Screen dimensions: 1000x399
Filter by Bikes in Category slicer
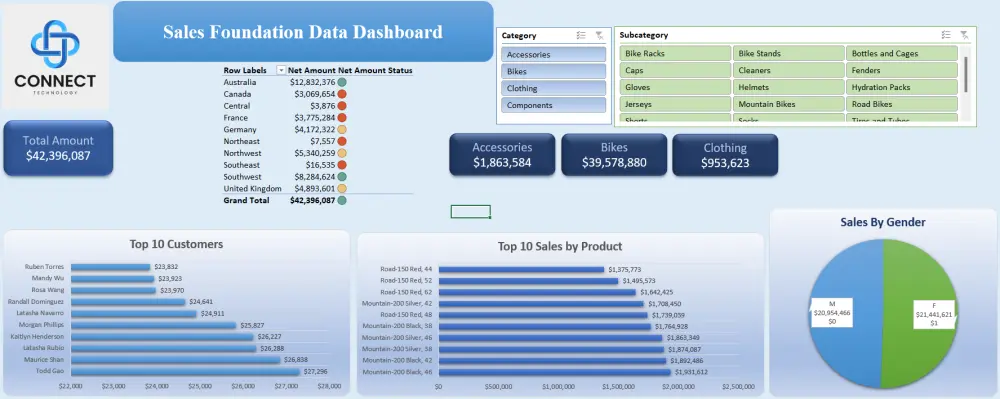pyautogui.click(x=554, y=71)
